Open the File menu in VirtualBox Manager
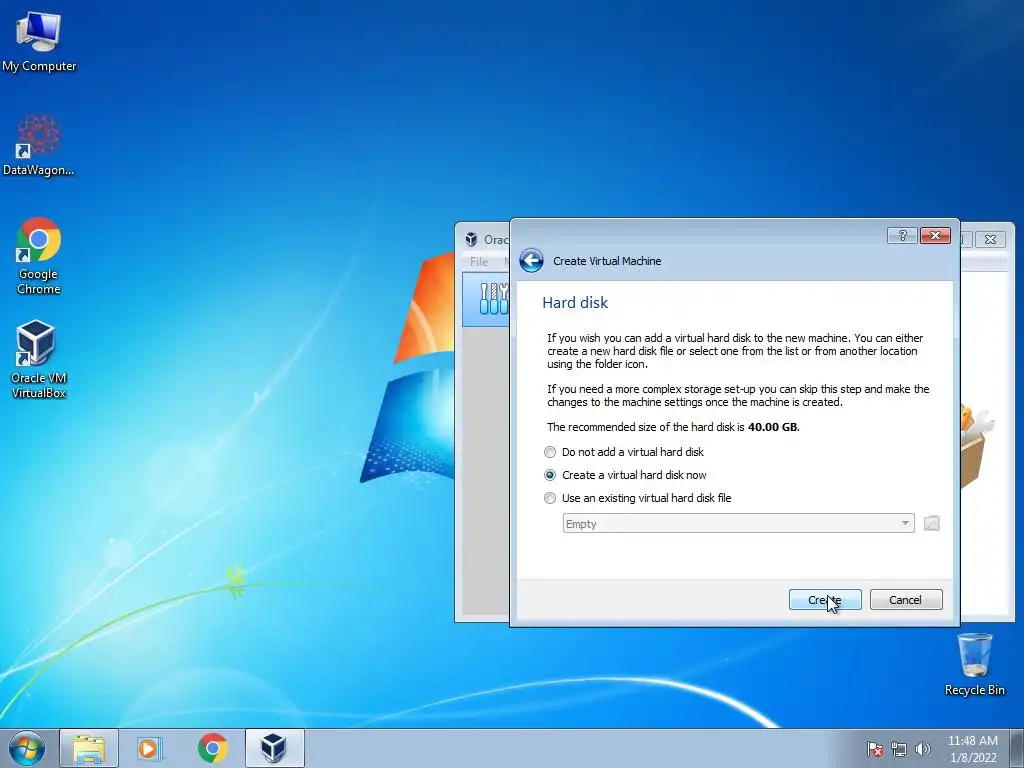The width and height of the screenshot is (1024, 768). 479,262
